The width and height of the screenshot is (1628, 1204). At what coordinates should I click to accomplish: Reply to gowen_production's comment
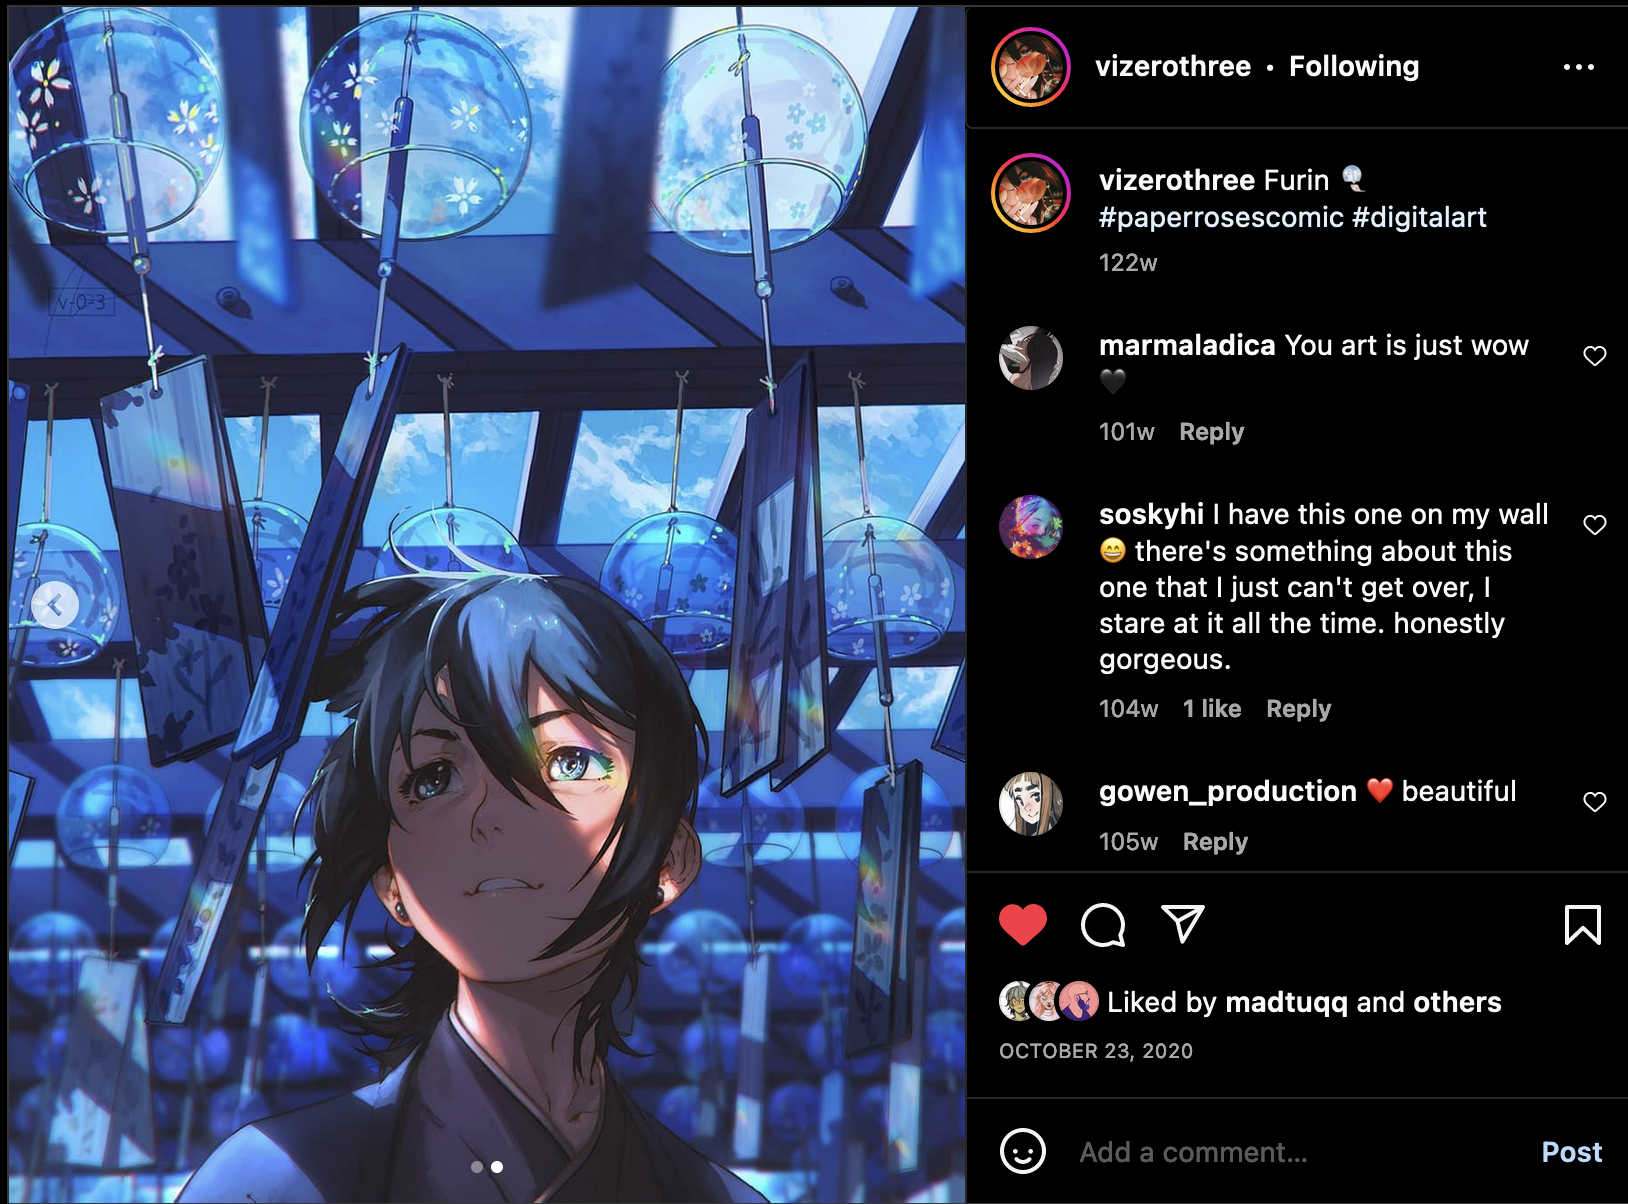(x=1215, y=842)
